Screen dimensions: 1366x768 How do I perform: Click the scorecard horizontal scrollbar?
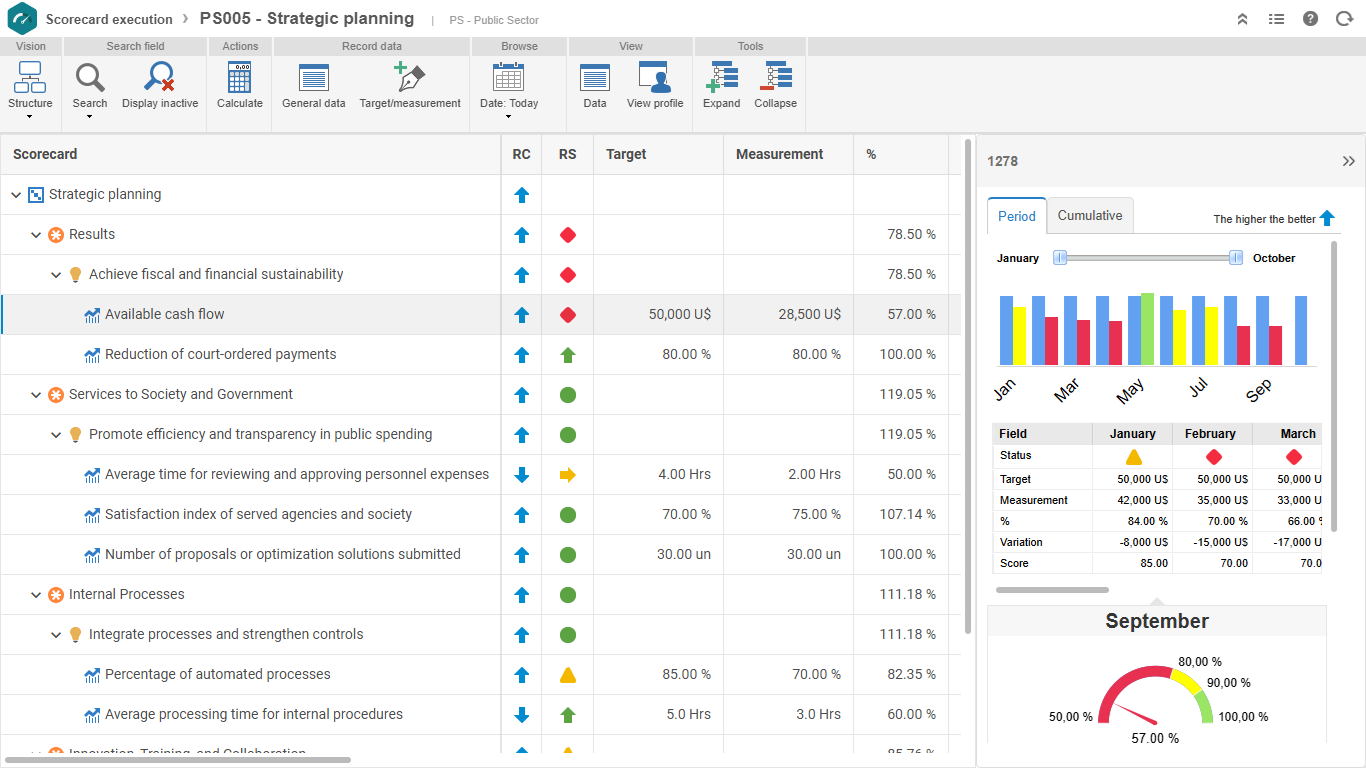(x=177, y=760)
